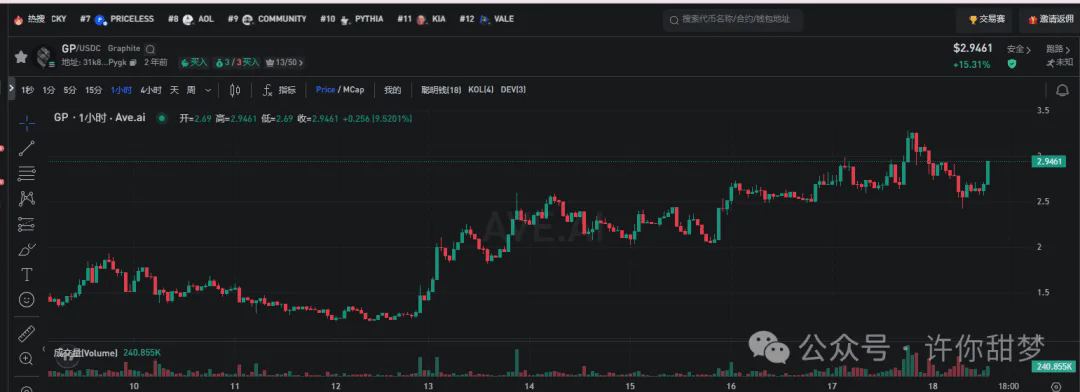Click the +15.31% change value
Screen dimensions: 1080x392
coord(972,64)
